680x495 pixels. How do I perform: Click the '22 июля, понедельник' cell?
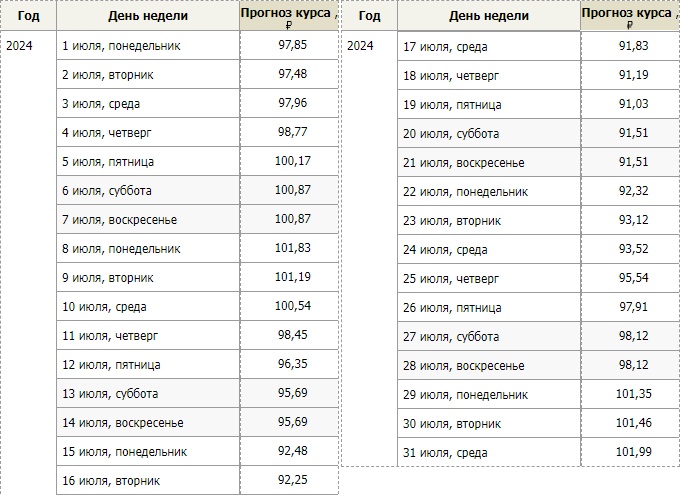465,192
